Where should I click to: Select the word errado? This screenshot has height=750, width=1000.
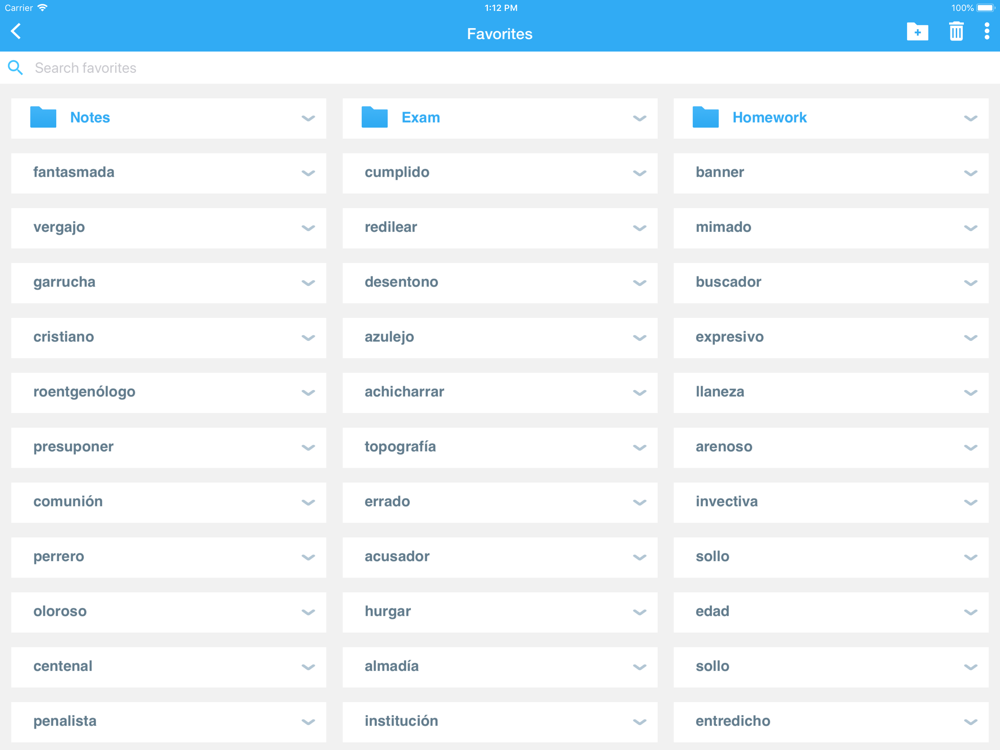[x=387, y=501]
